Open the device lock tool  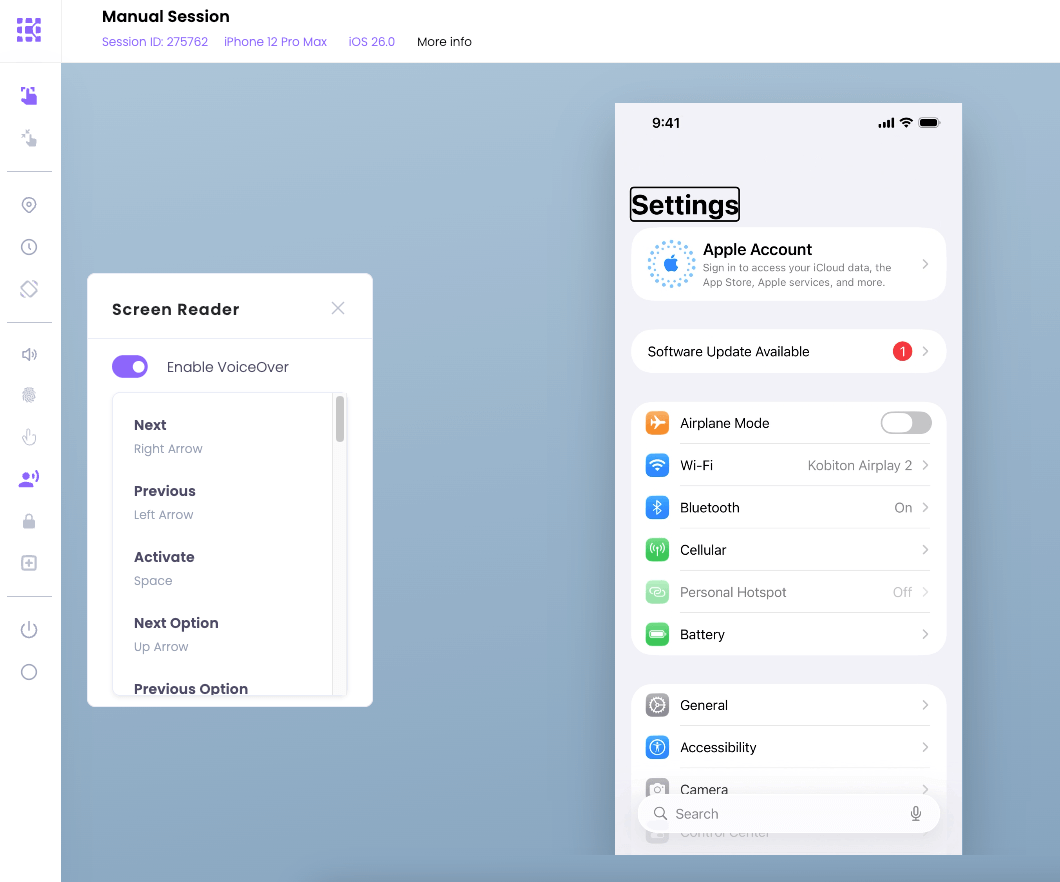pos(29,521)
